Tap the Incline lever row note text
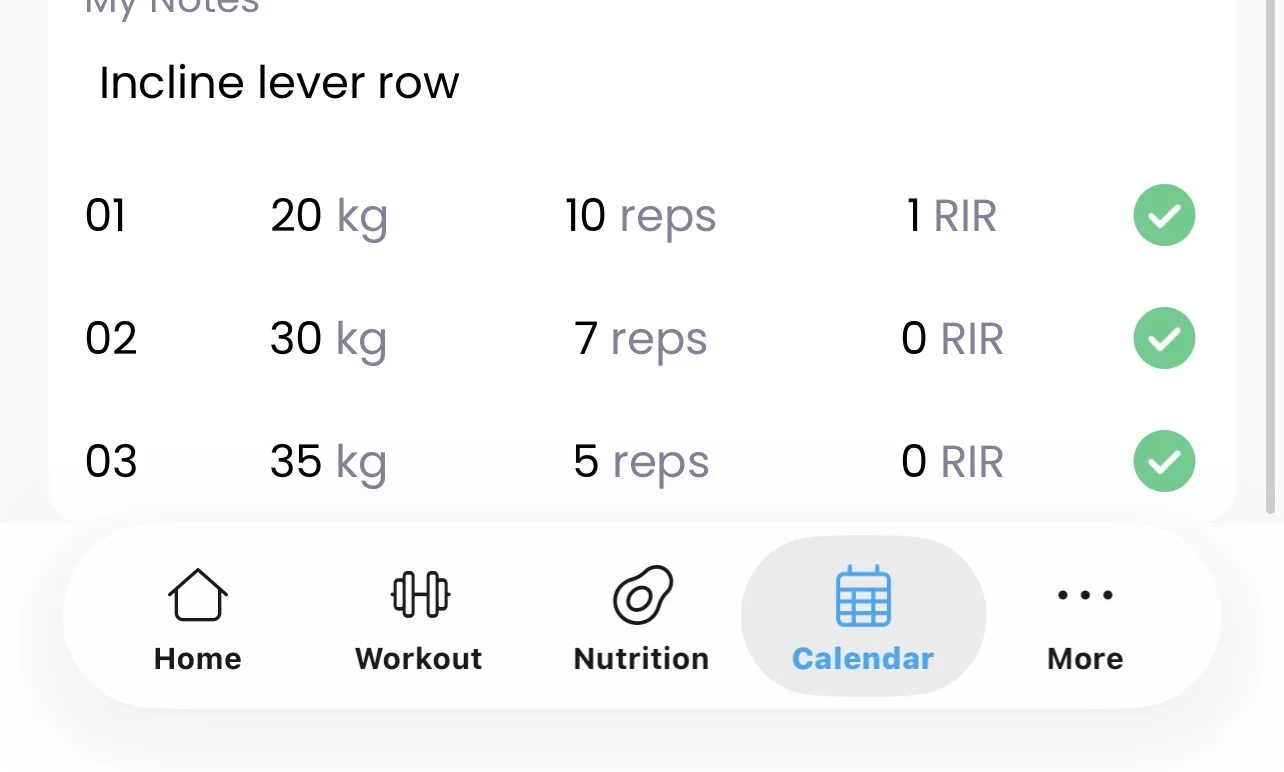Screen dimensions: 1284x772 click(x=279, y=82)
